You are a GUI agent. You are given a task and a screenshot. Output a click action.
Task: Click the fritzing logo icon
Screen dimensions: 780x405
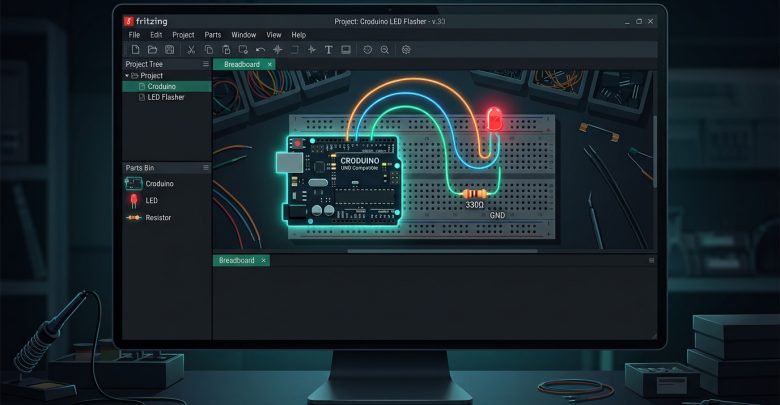[129, 21]
